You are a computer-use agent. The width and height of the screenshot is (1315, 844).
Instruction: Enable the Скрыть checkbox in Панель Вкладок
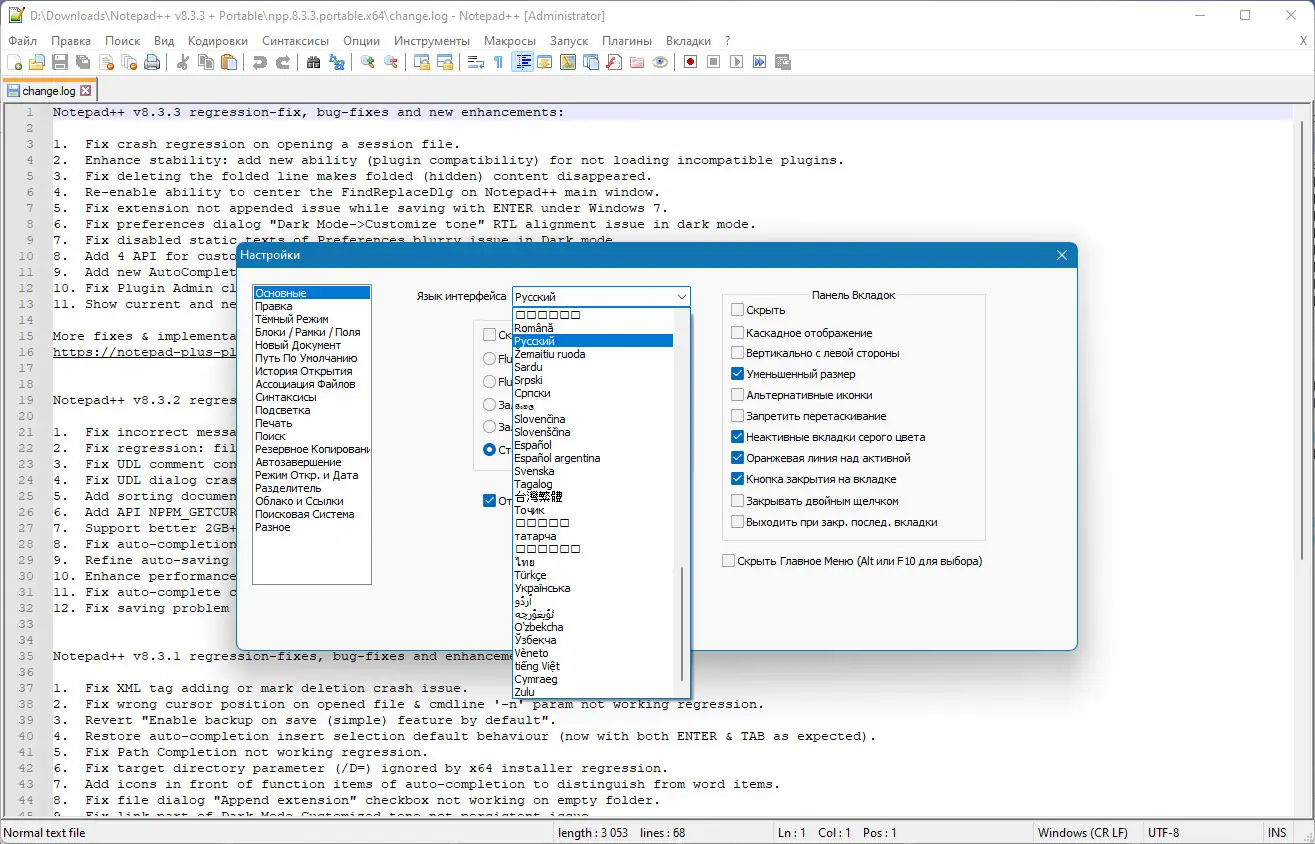coord(738,310)
